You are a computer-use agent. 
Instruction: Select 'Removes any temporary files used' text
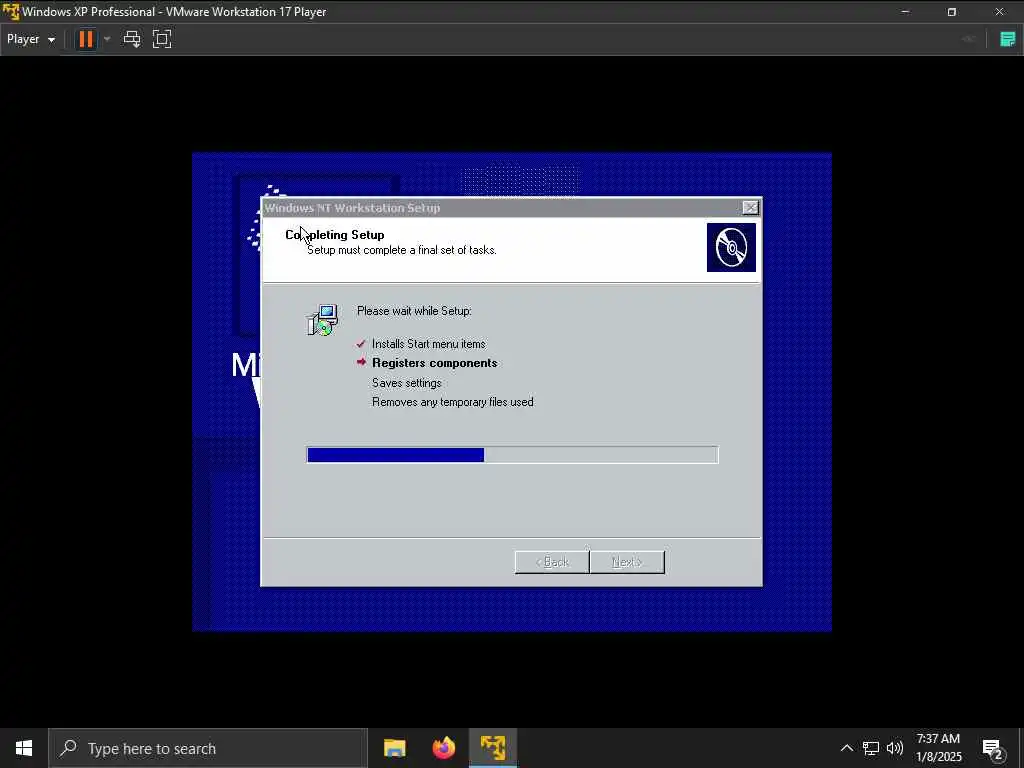453,402
